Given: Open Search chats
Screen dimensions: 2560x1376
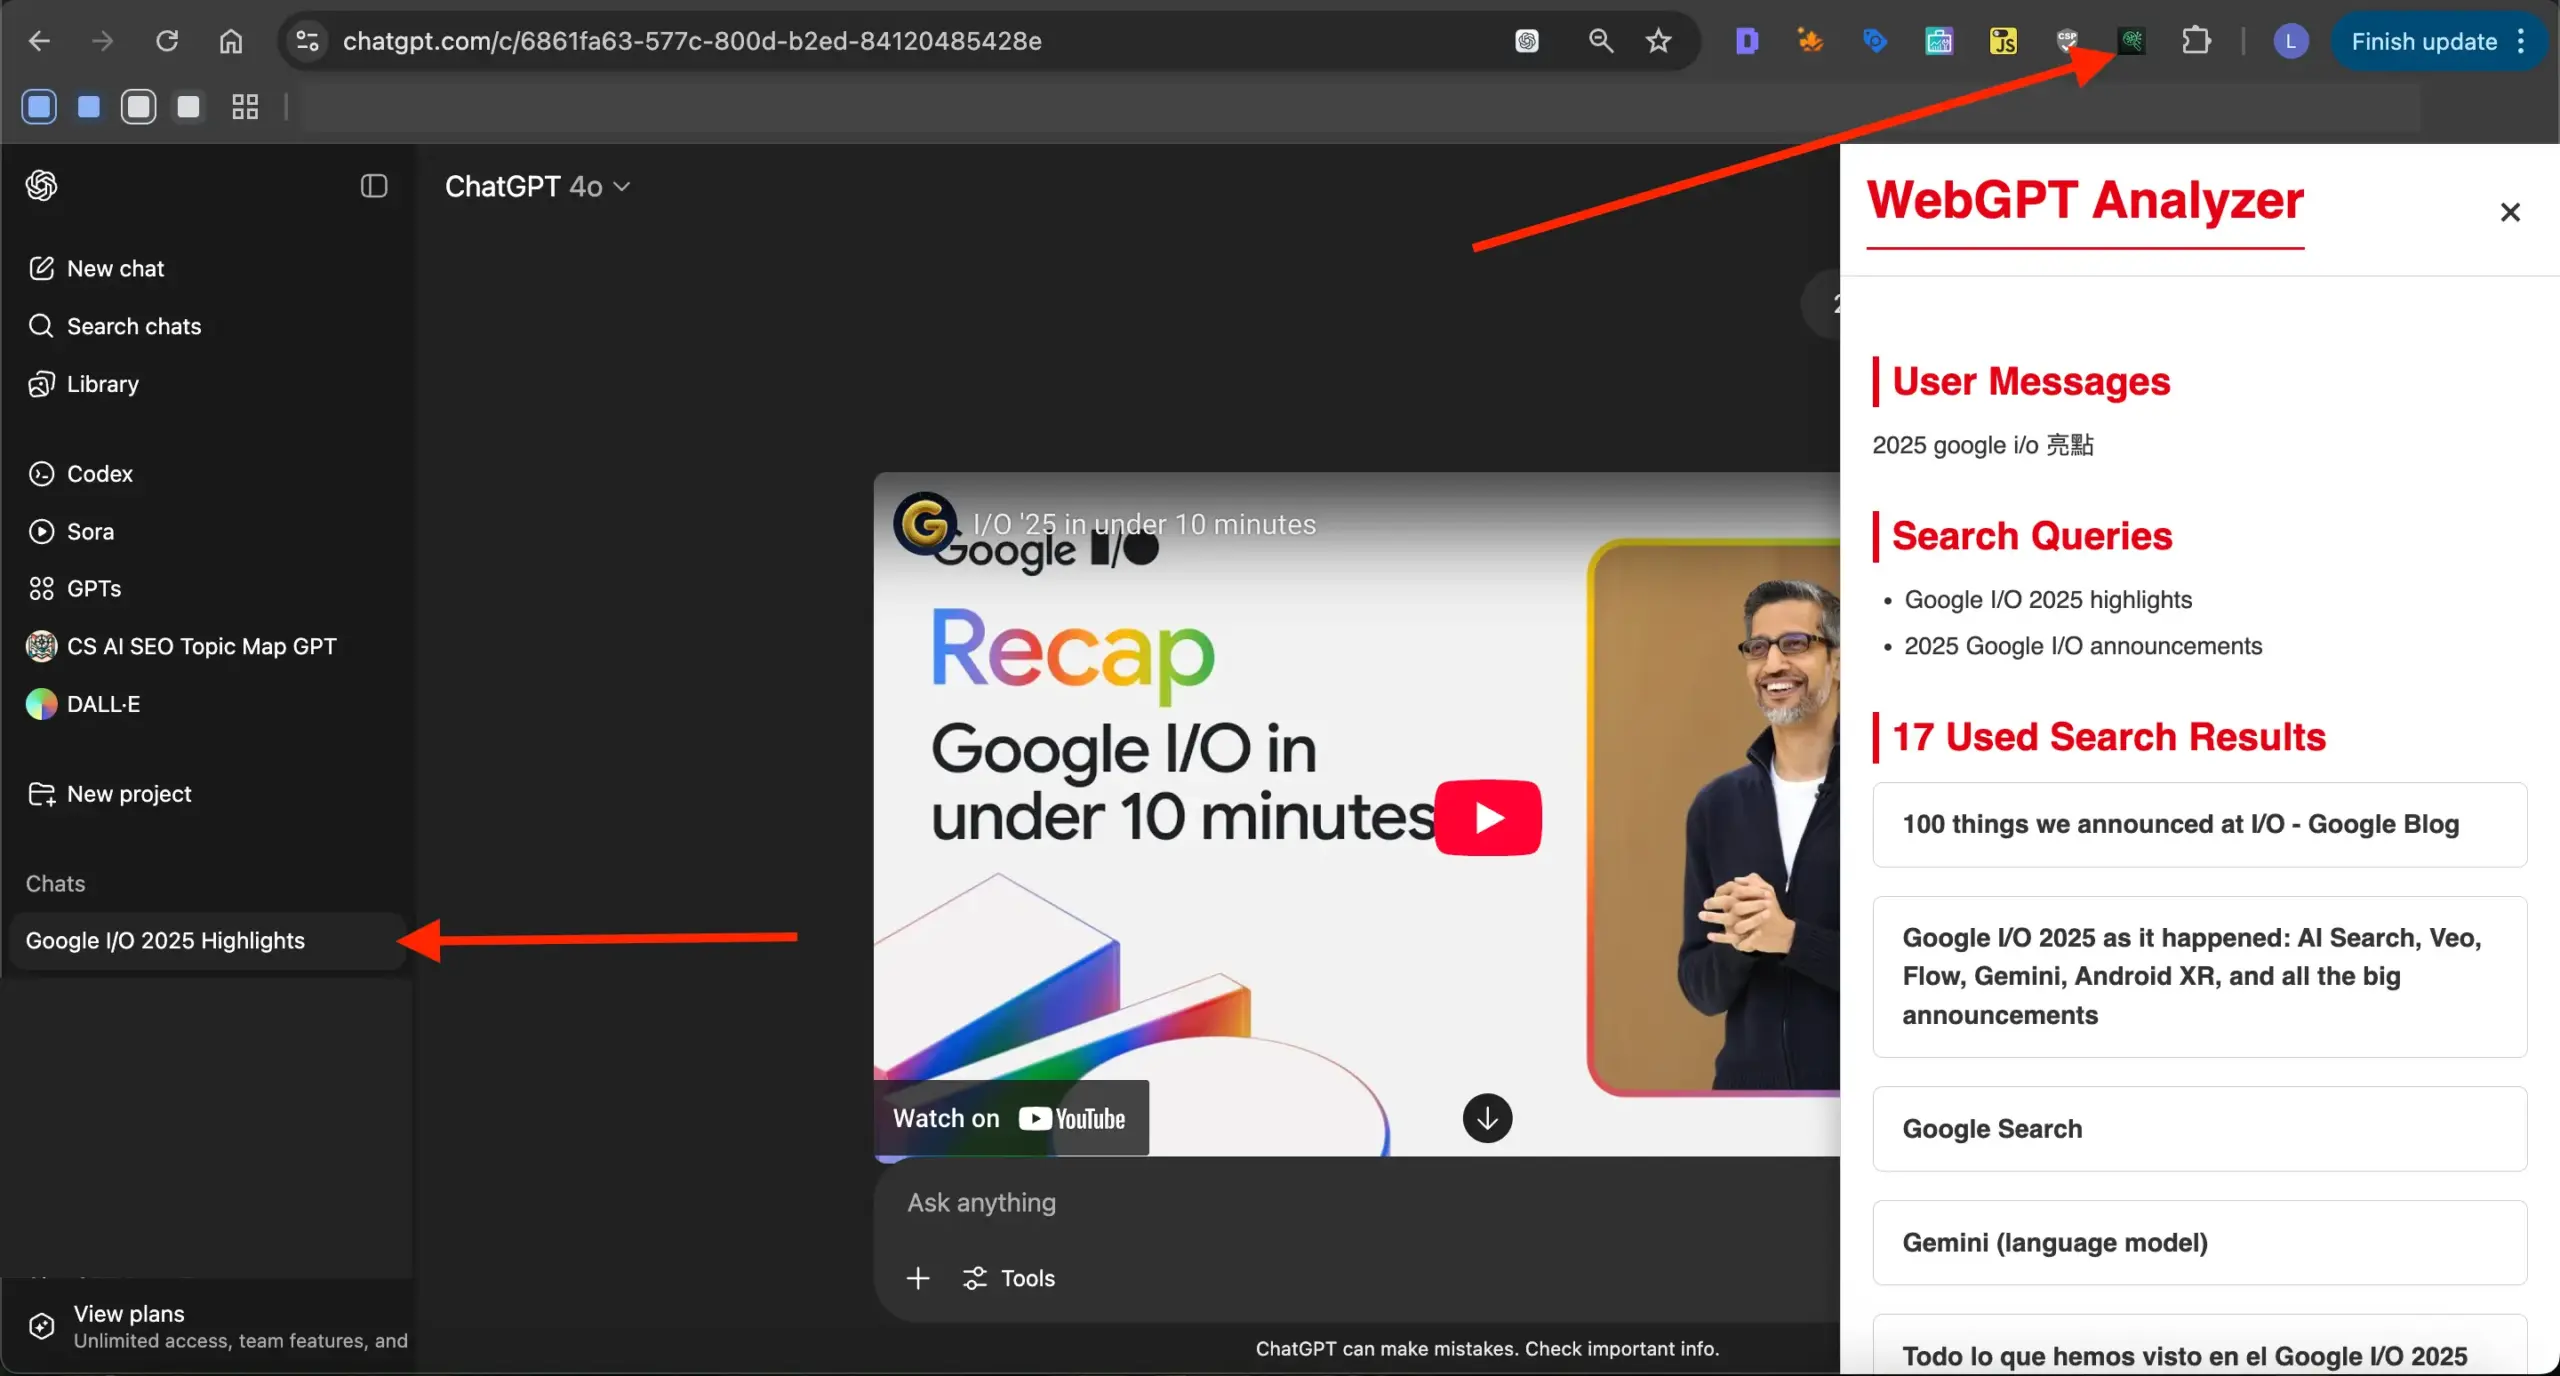Looking at the screenshot, I should tap(207, 326).
